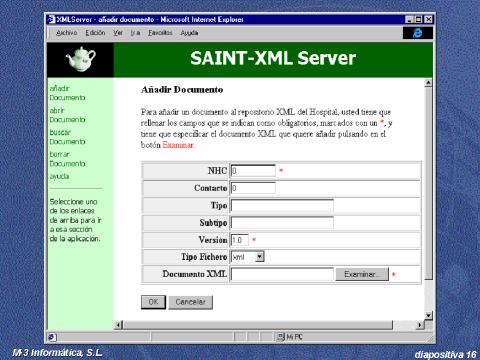The height and width of the screenshot is (360, 480).
Task: Open the Ayuda menu
Action: (x=189, y=33)
